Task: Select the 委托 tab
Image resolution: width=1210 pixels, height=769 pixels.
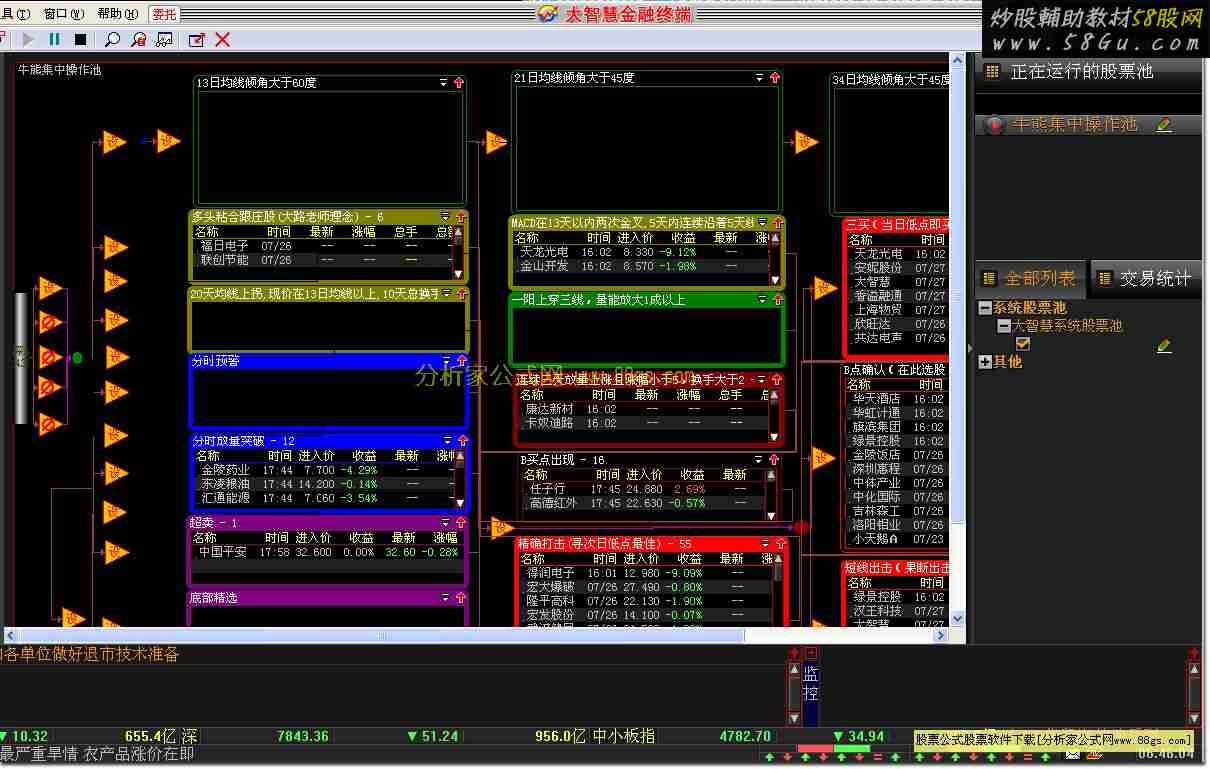Action: (164, 14)
